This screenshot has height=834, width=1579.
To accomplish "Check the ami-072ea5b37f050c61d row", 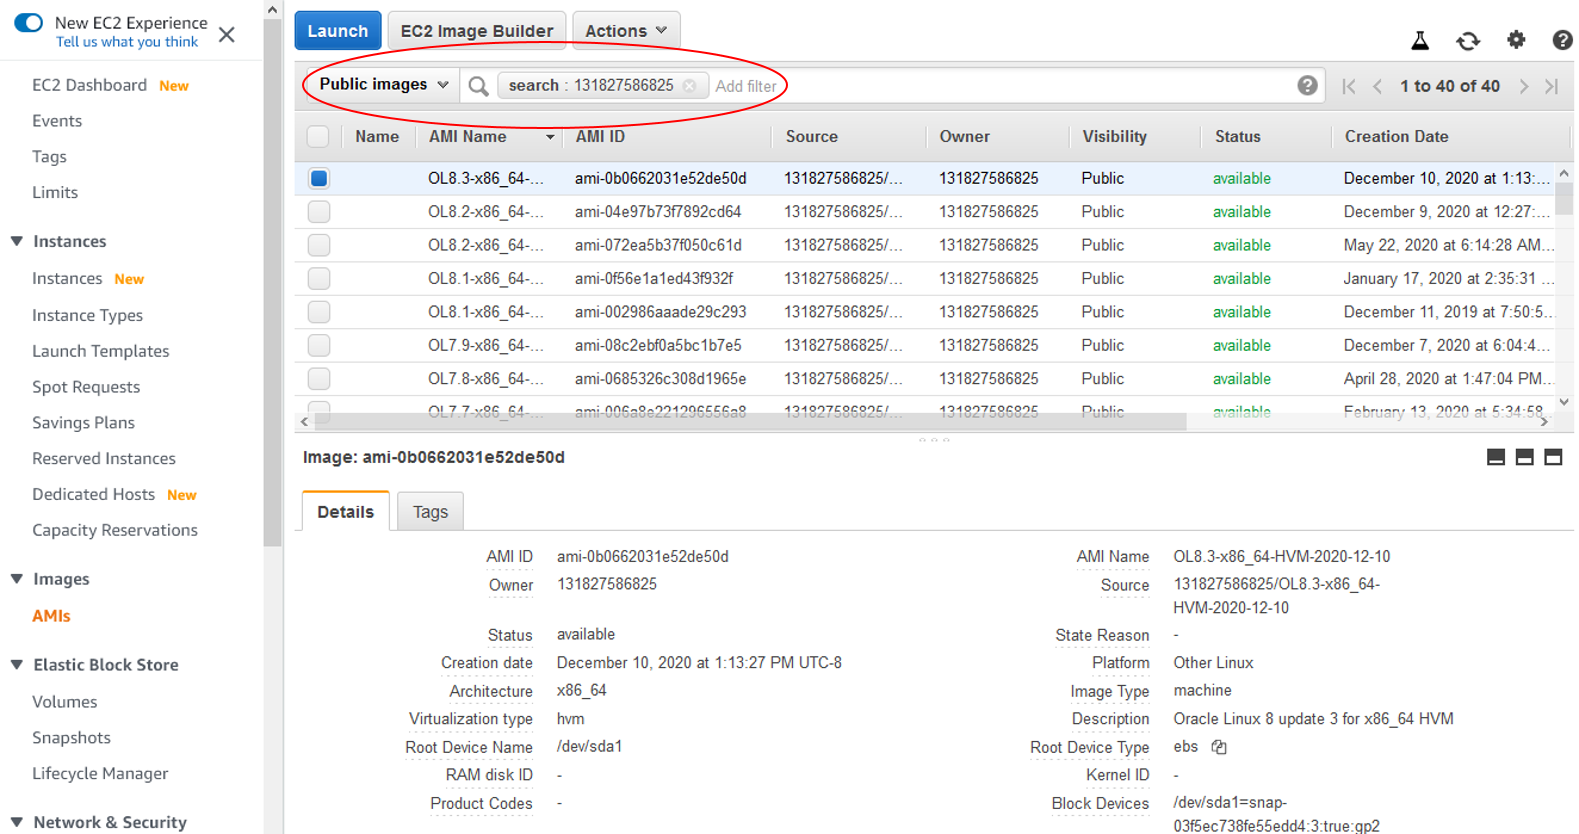I will click(x=319, y=245).
